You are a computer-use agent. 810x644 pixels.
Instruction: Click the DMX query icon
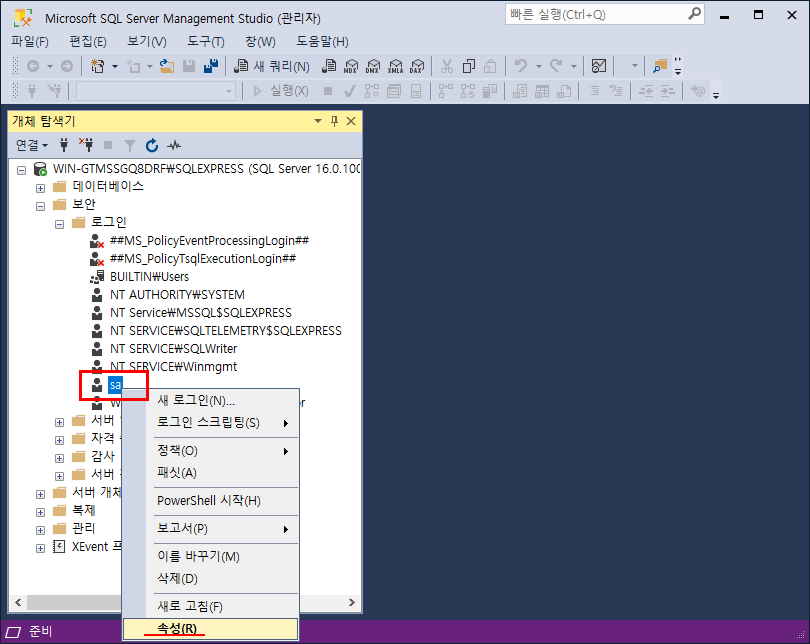(x=372, y=66)
